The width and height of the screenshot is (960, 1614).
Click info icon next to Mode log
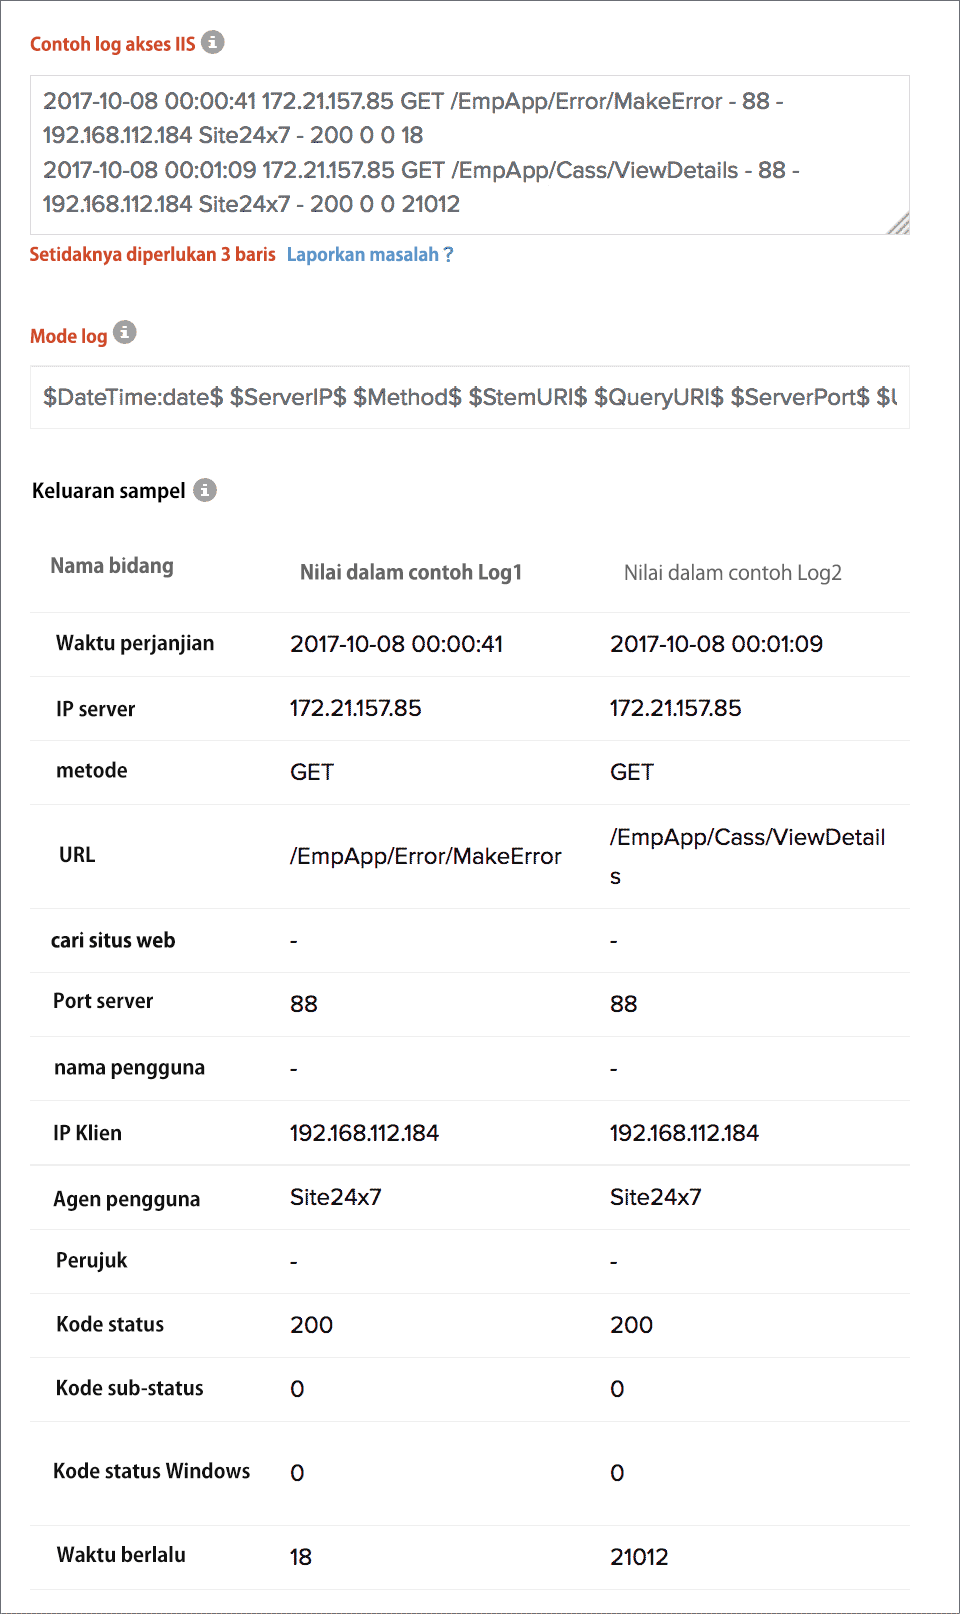click(x=125, y=333)
